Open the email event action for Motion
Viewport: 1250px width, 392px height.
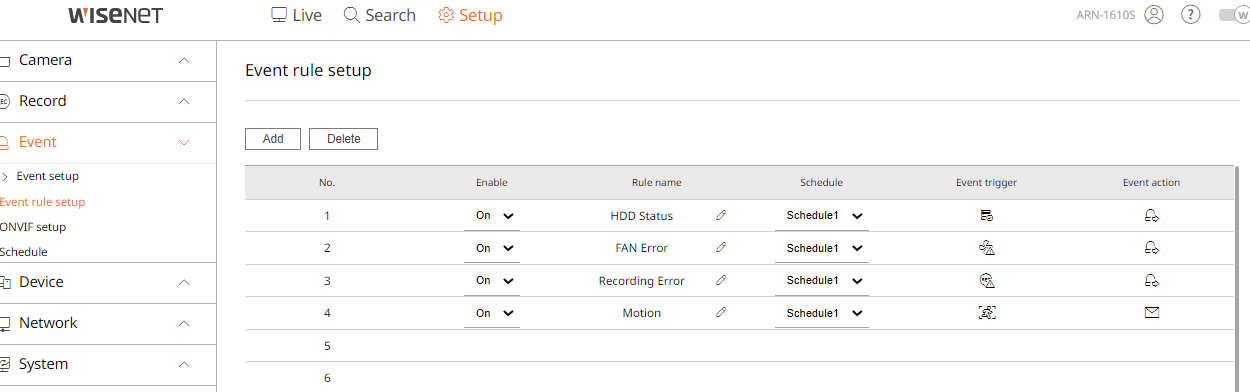pyautogui.click(x=1151, y=313)
